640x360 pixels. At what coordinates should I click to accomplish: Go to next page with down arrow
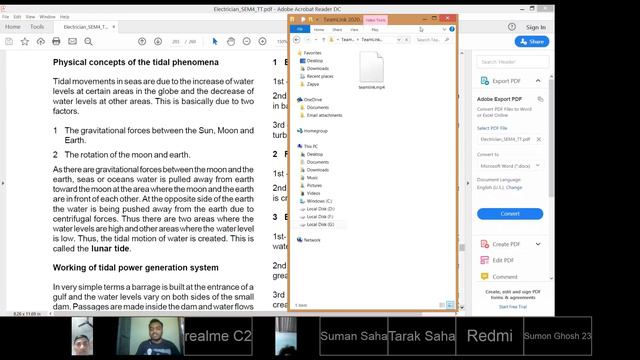158,41
